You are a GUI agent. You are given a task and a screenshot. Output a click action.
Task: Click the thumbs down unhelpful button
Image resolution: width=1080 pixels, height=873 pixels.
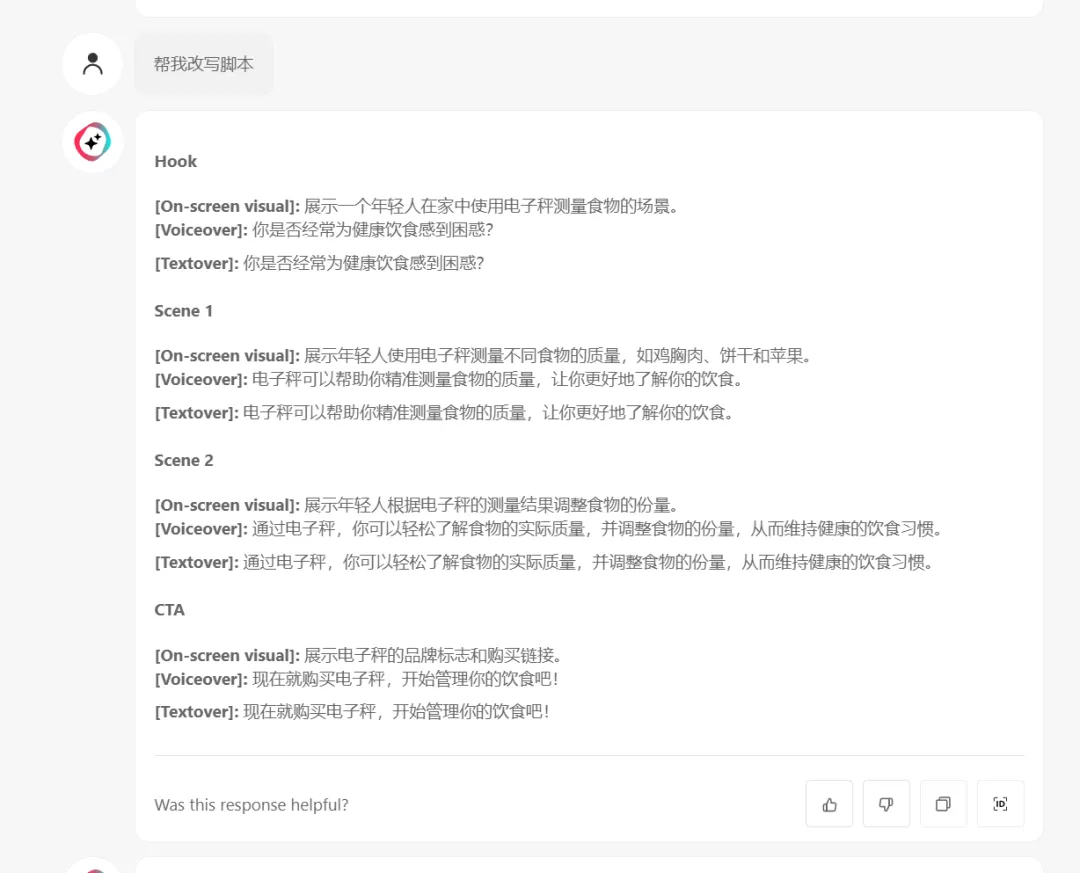point(886,803)
